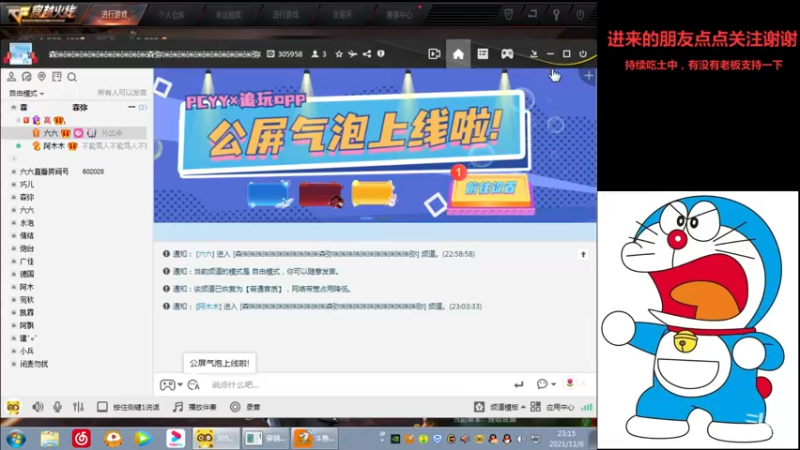Image resolution: width=800 pixels, height=450 pixels.
Task: Click the shield icon in CrossFire launcher
Action: pos(509,14)
